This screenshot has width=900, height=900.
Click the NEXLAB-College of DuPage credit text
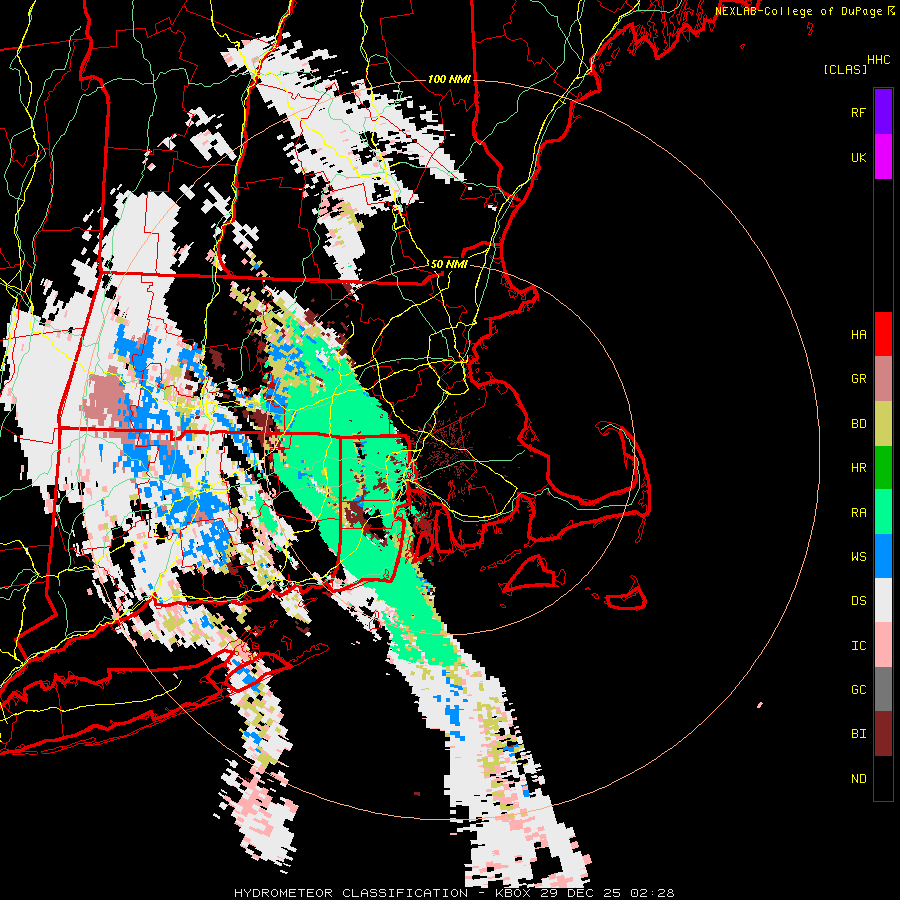(x=798, y=11)
